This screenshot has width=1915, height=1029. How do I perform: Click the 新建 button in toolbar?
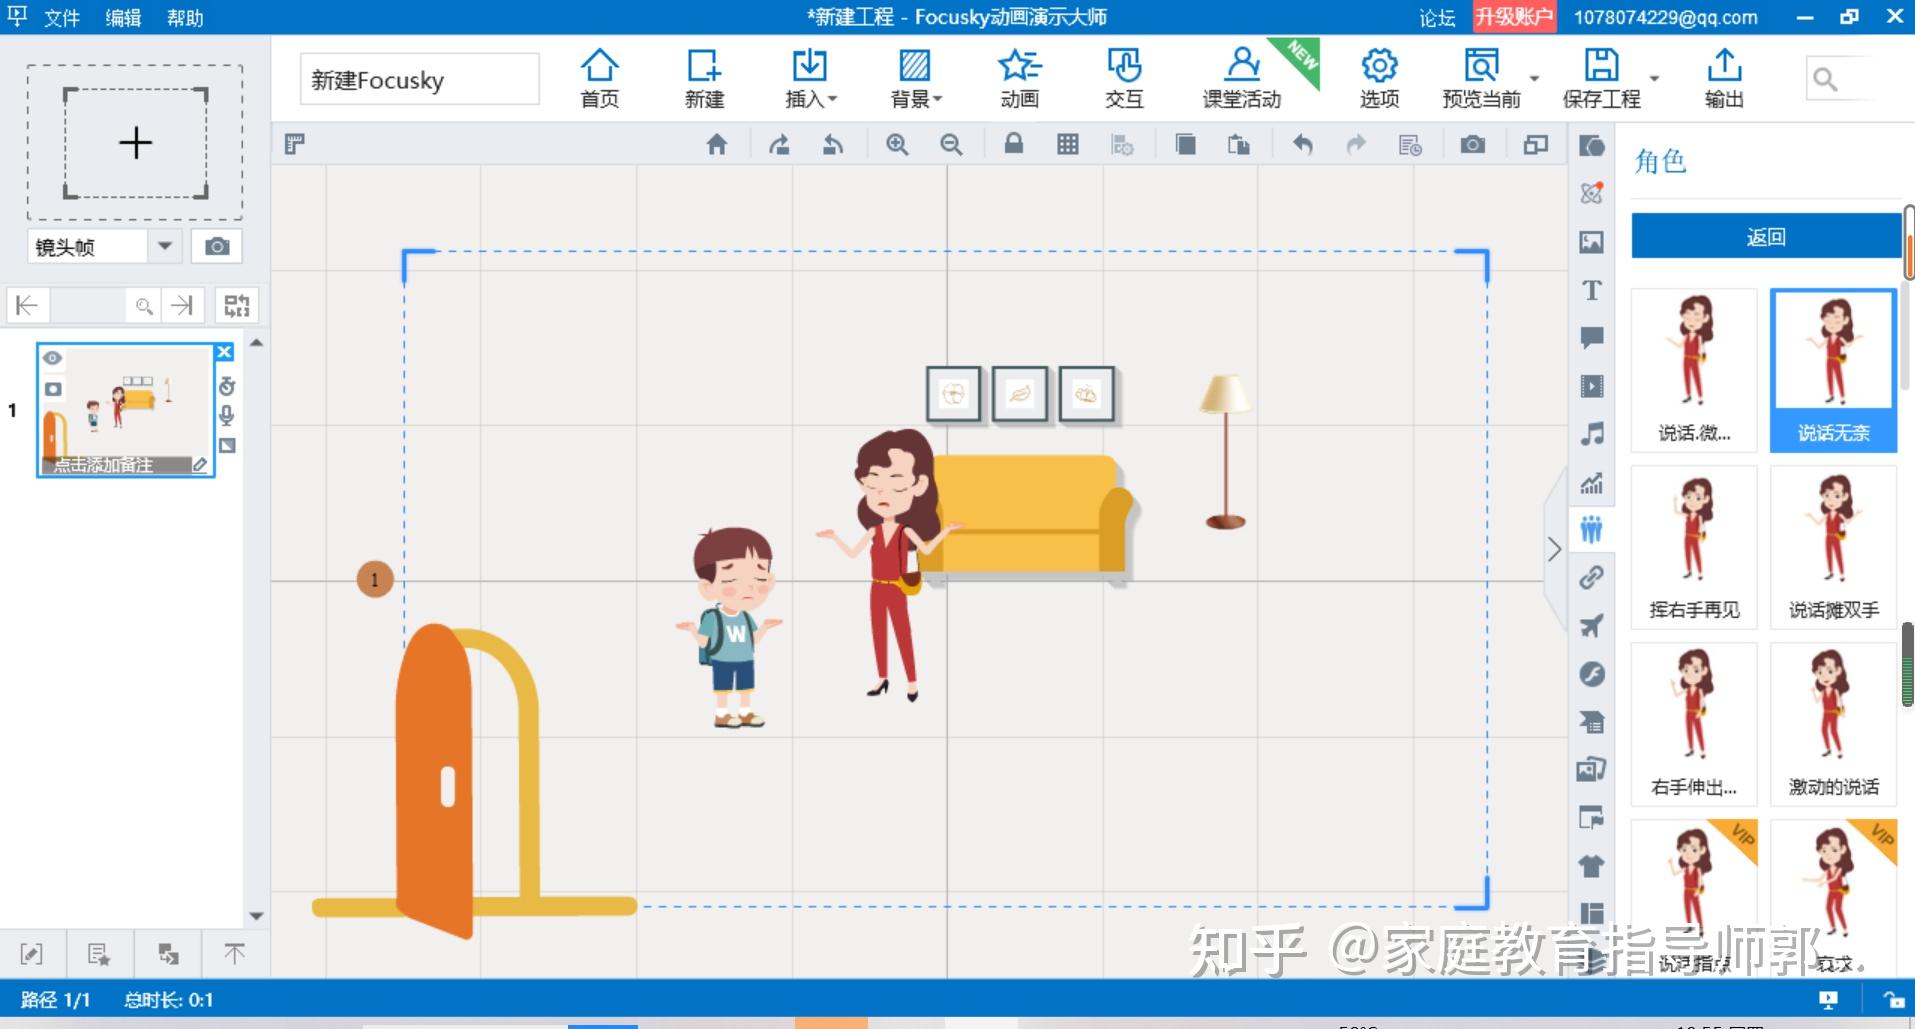pos(704,78)
